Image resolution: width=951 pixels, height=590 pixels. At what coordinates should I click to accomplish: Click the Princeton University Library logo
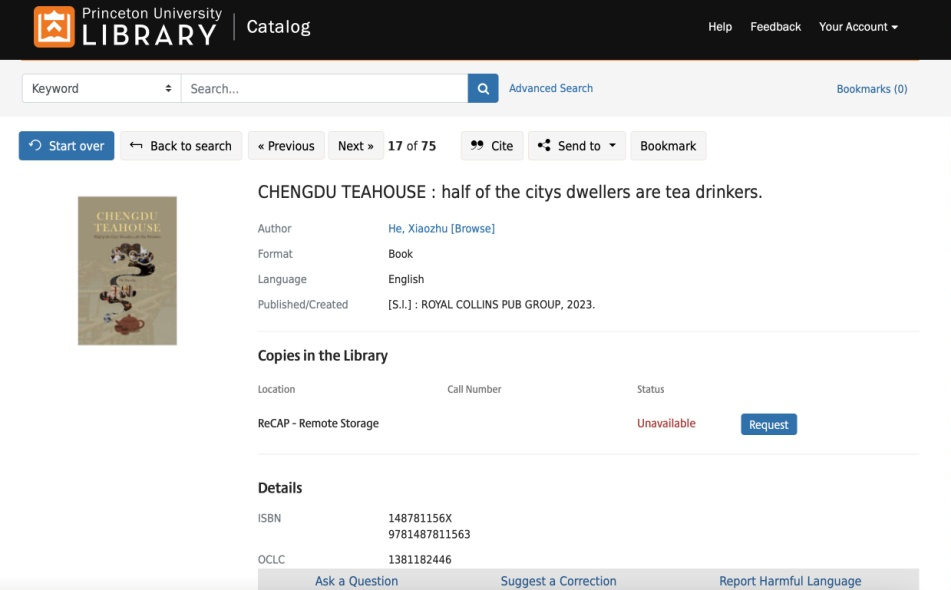(127, 27)
